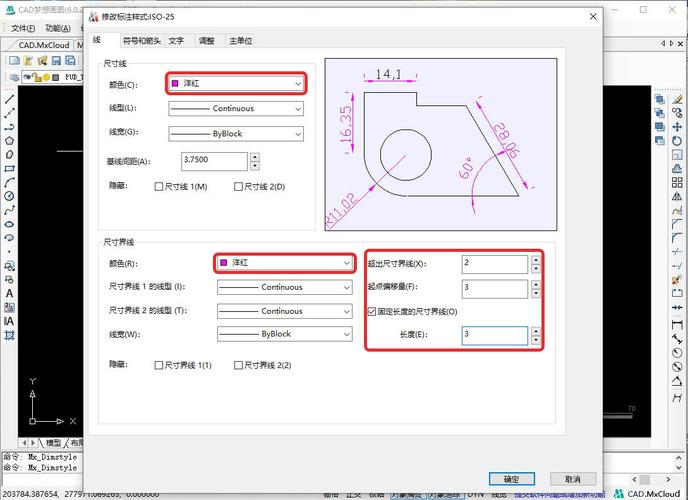Viewport: 688px width, 500px height.
Task: Click the CAD.MxCloud drawing tab
Action: click(44, 45)
